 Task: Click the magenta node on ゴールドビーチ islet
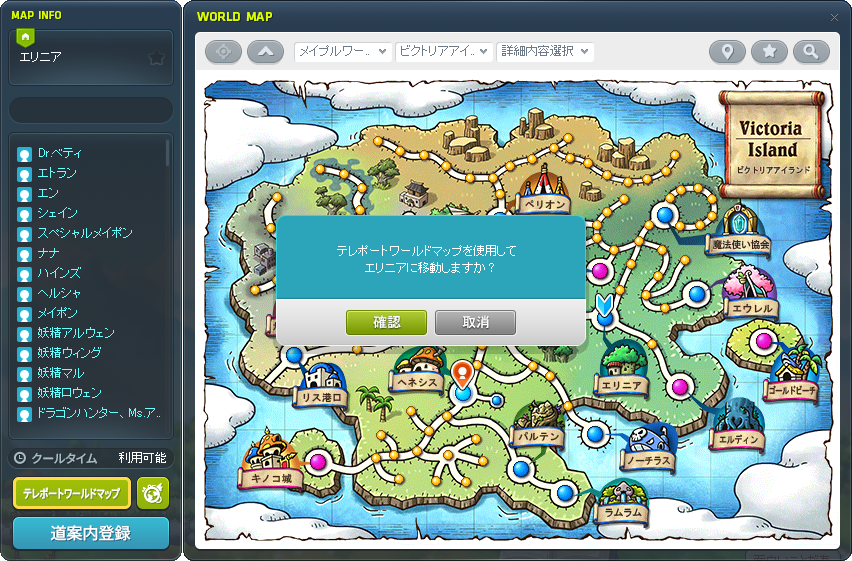pyautogui.click(x=763, y=341)
